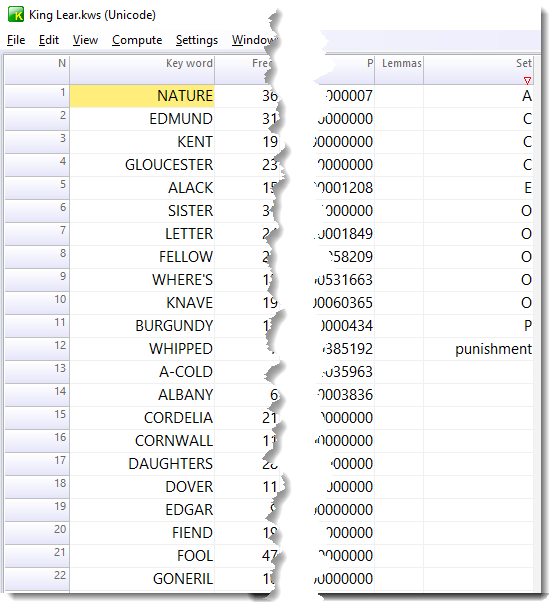Select the NATURE key word cell
This screenshot has height=608, width=556.
pyautogui.click(x=142, y=96)
